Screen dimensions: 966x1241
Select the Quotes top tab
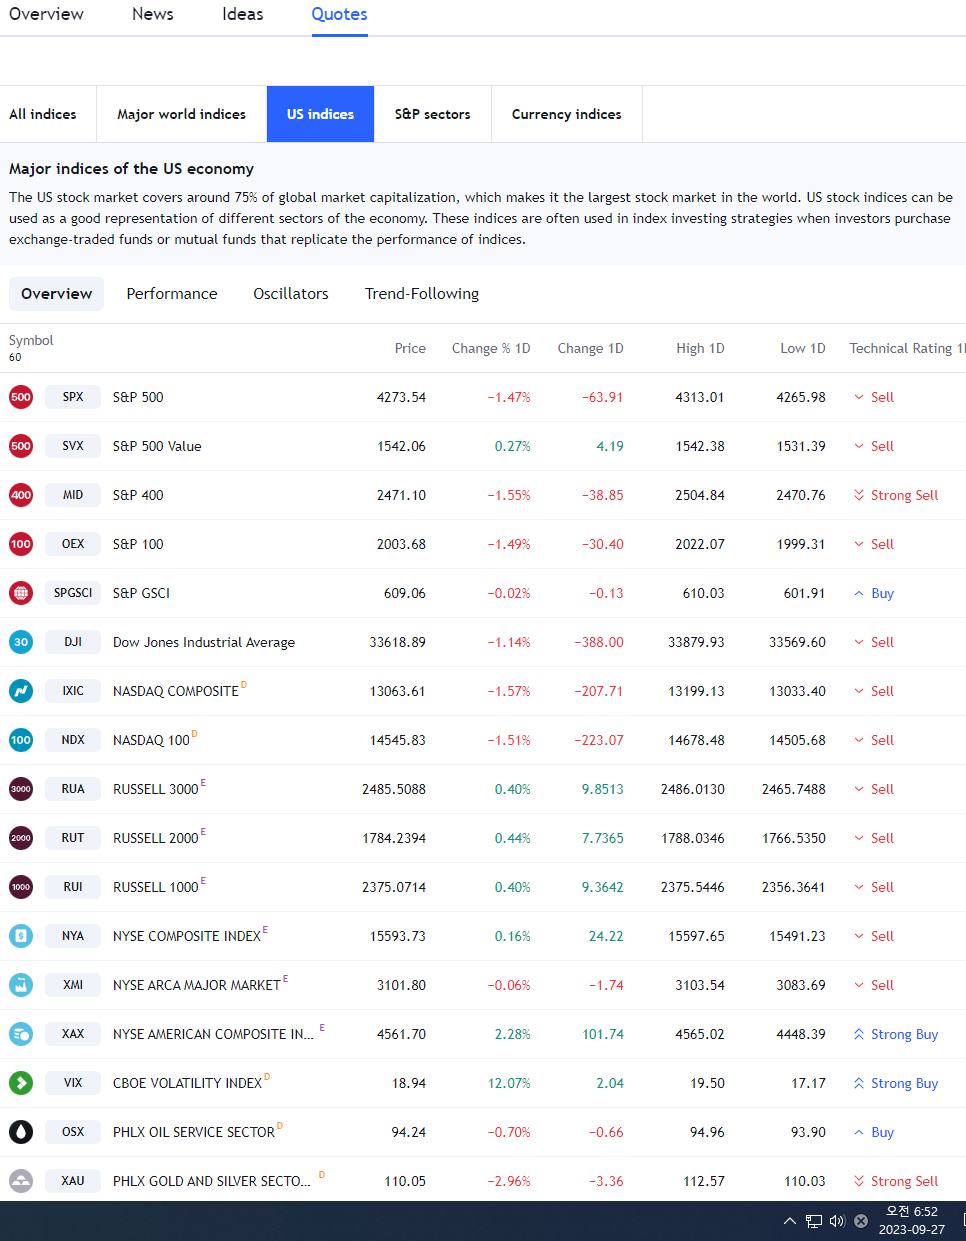click(339, 14)
